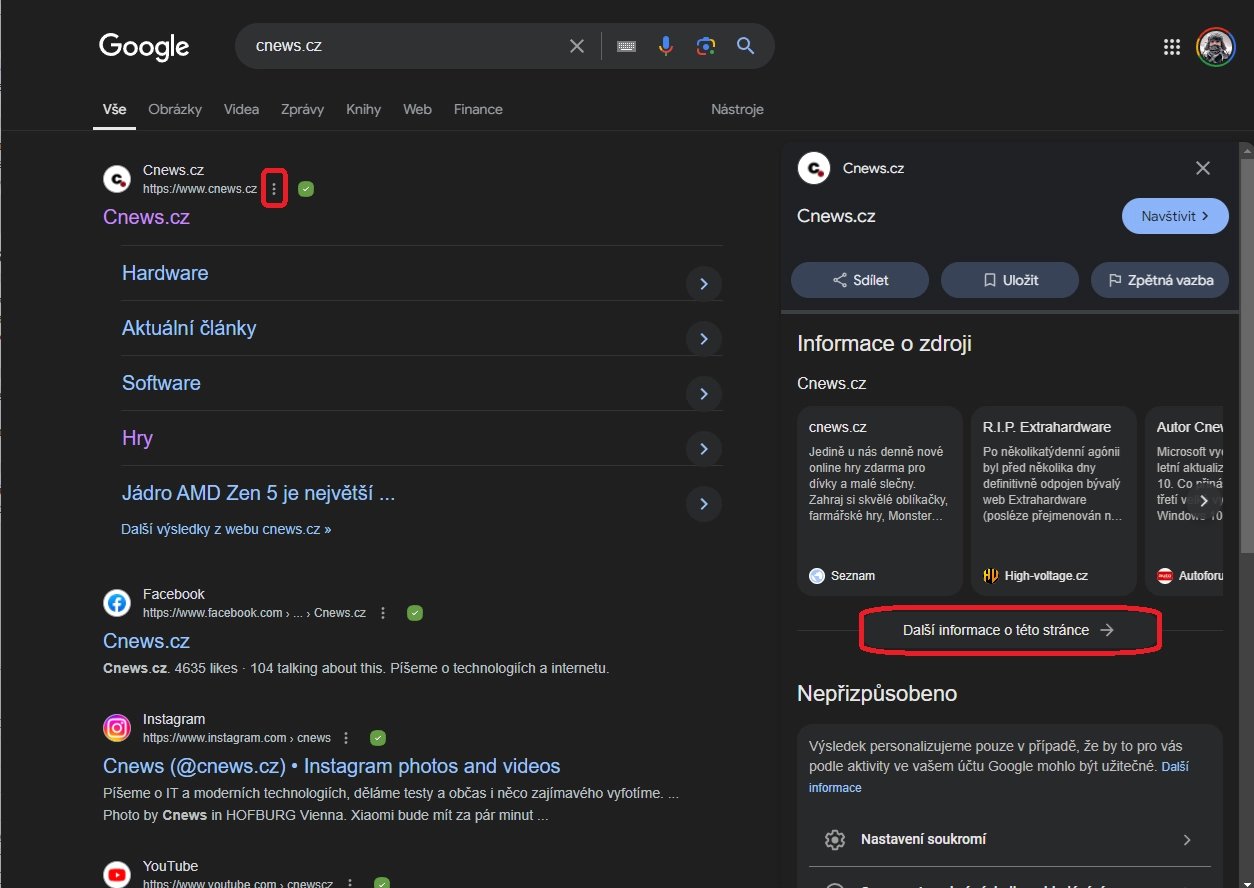Viewport: 1254px width, 888px height.
Task: Open the cnews.cz Seznam source card
Action: coord(880,500)
